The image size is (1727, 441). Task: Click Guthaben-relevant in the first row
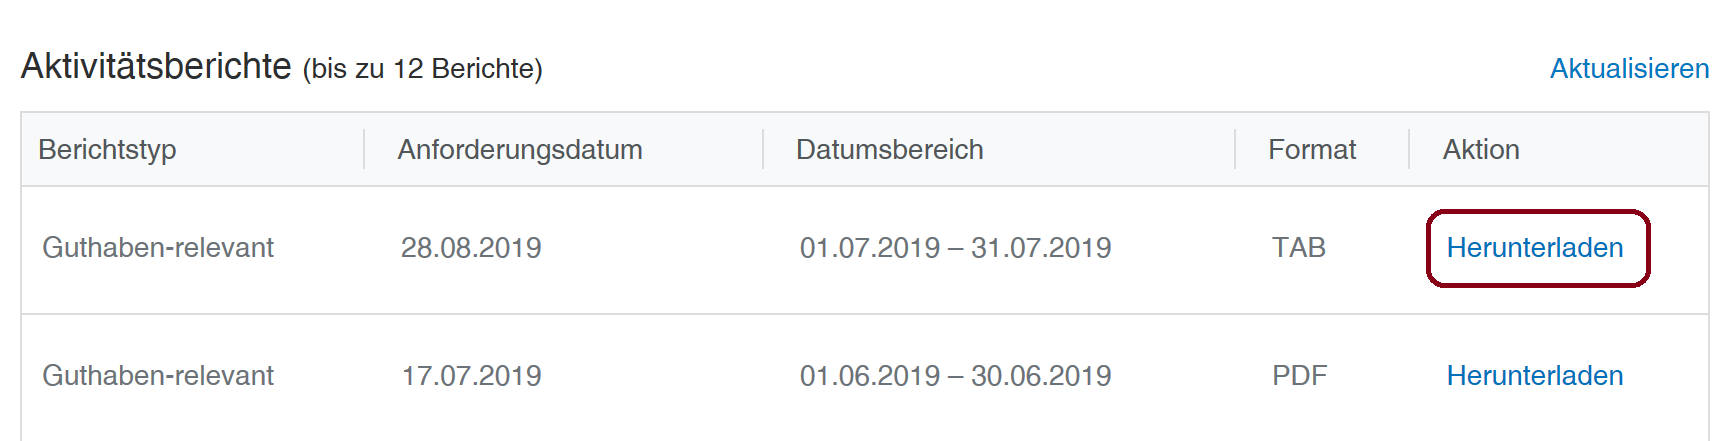tap(157, 248)
